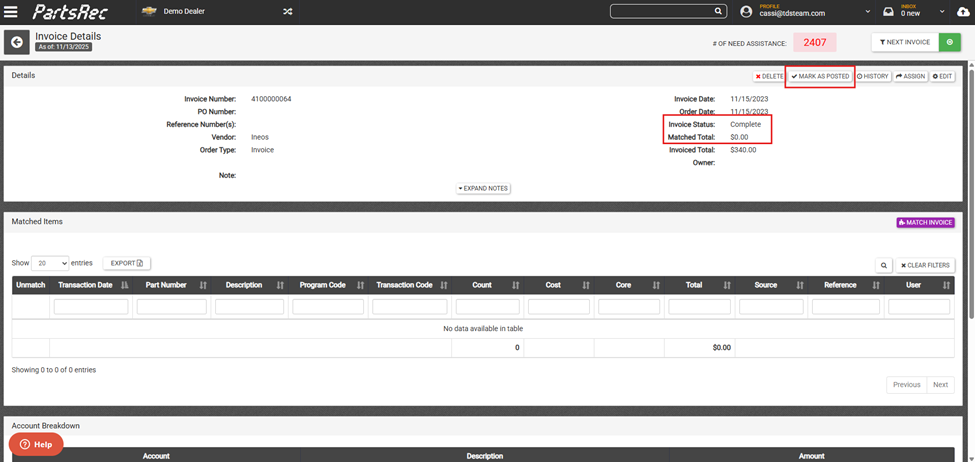This screenshot has width=975, height=462.
Task: Go to Next page of table
Action: click(x=940, y=385)
